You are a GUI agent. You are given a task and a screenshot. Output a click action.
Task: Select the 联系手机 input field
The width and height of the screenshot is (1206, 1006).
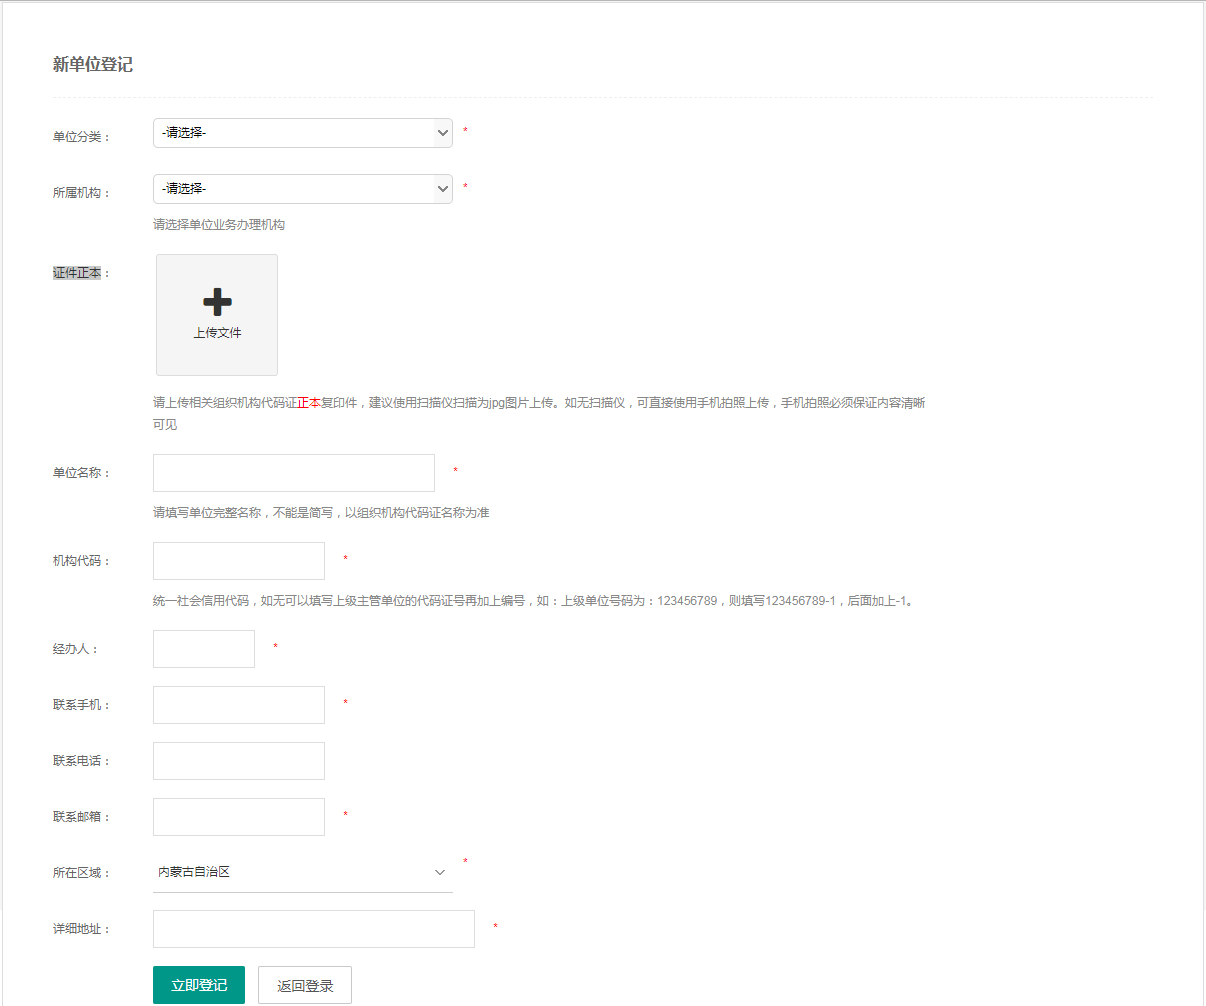(x=238, y=705)
